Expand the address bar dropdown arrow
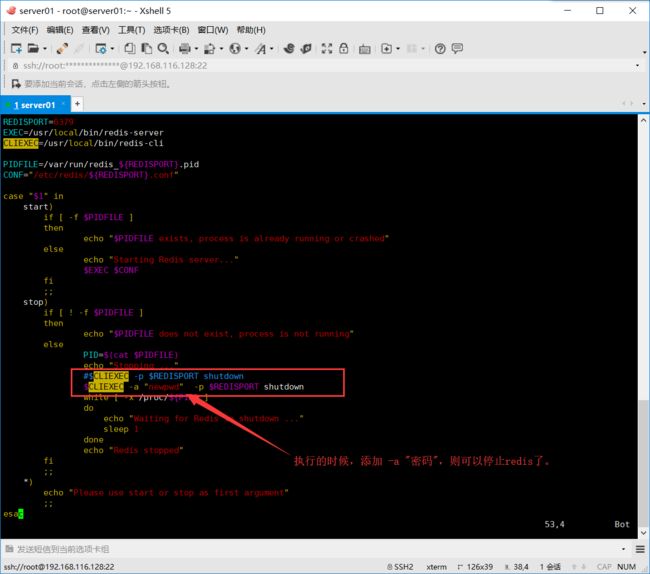 [637, 66]
